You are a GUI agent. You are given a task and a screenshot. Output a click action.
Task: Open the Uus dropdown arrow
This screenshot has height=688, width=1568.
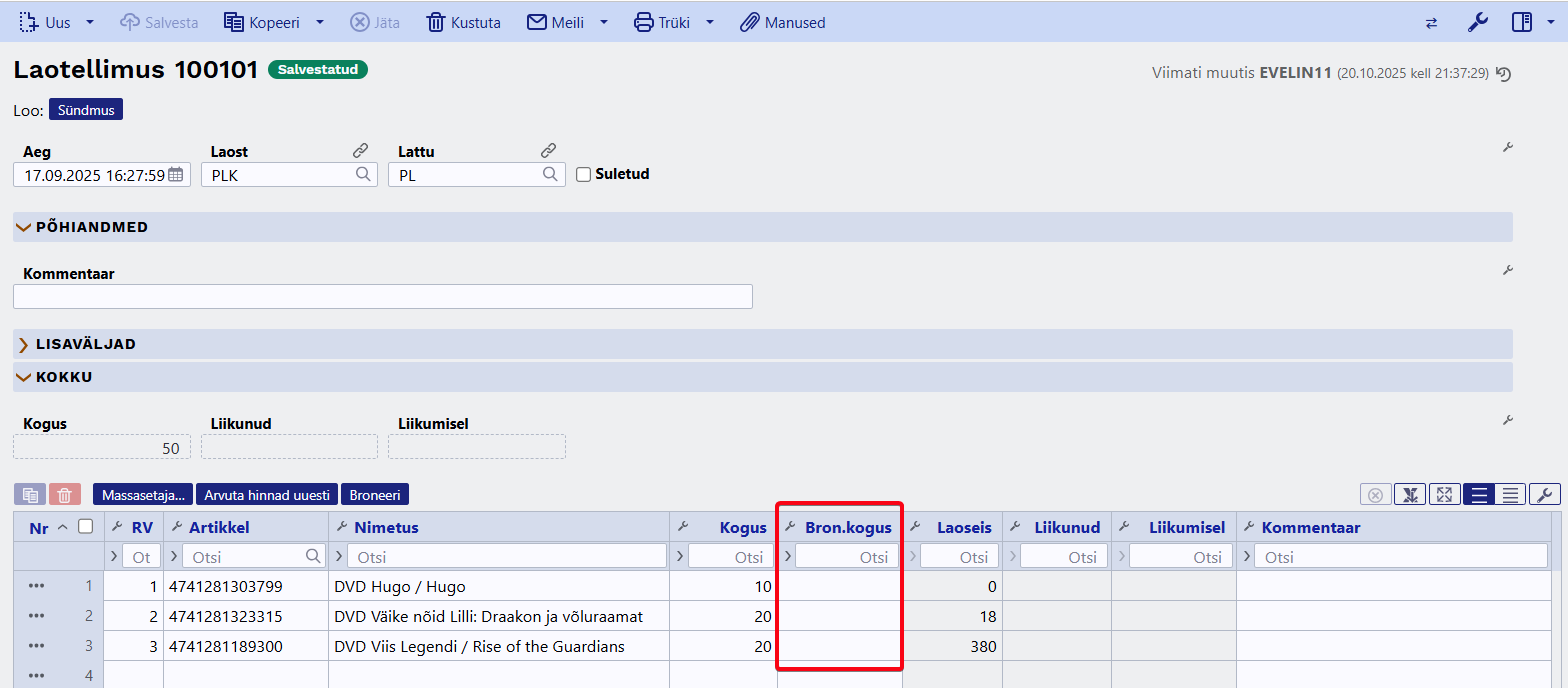coord(90,22)
